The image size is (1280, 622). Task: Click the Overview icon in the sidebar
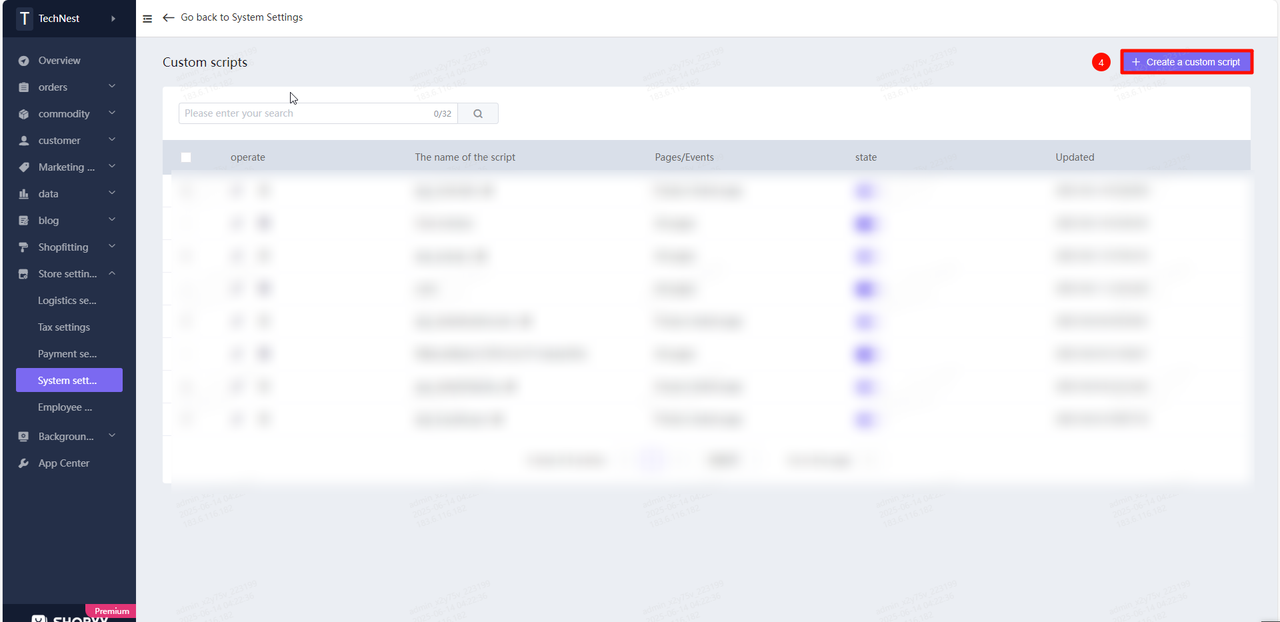tap(24, 61)
